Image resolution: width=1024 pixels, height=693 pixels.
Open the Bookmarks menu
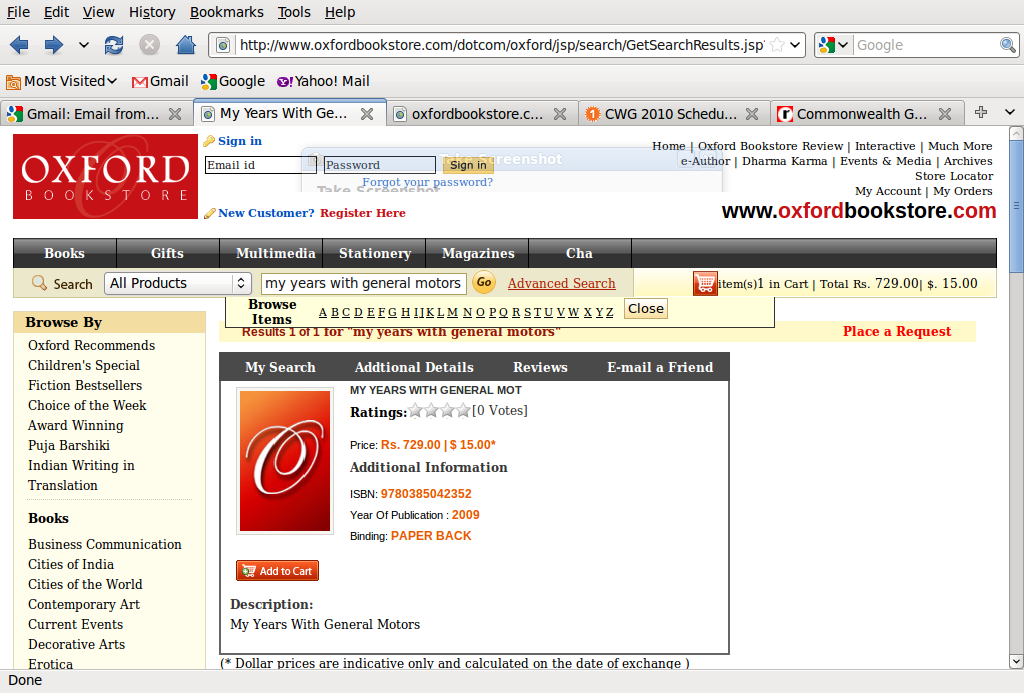pyautogui.click(x=226, y=12)
